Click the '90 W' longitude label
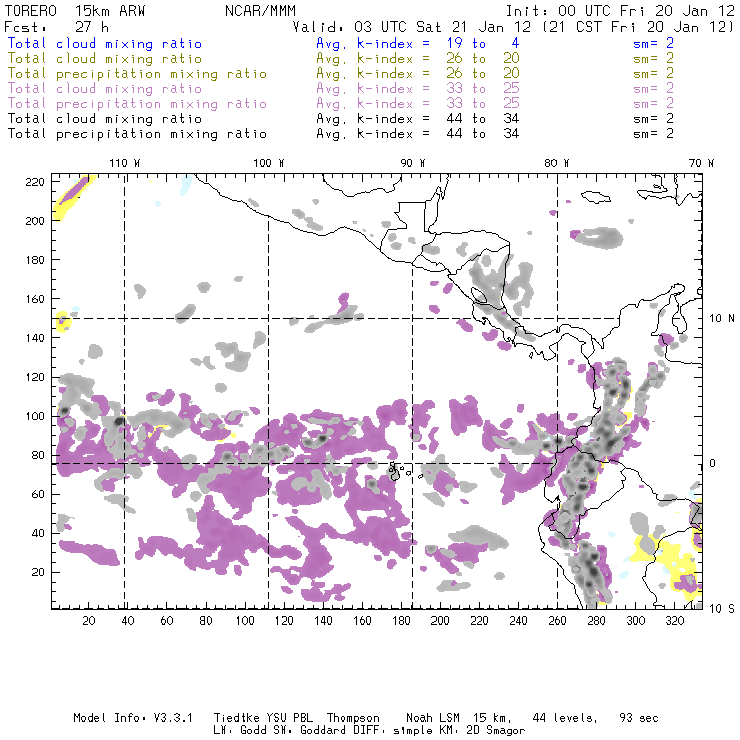This screenshot has width=740, height=740. tap(413, 163)
